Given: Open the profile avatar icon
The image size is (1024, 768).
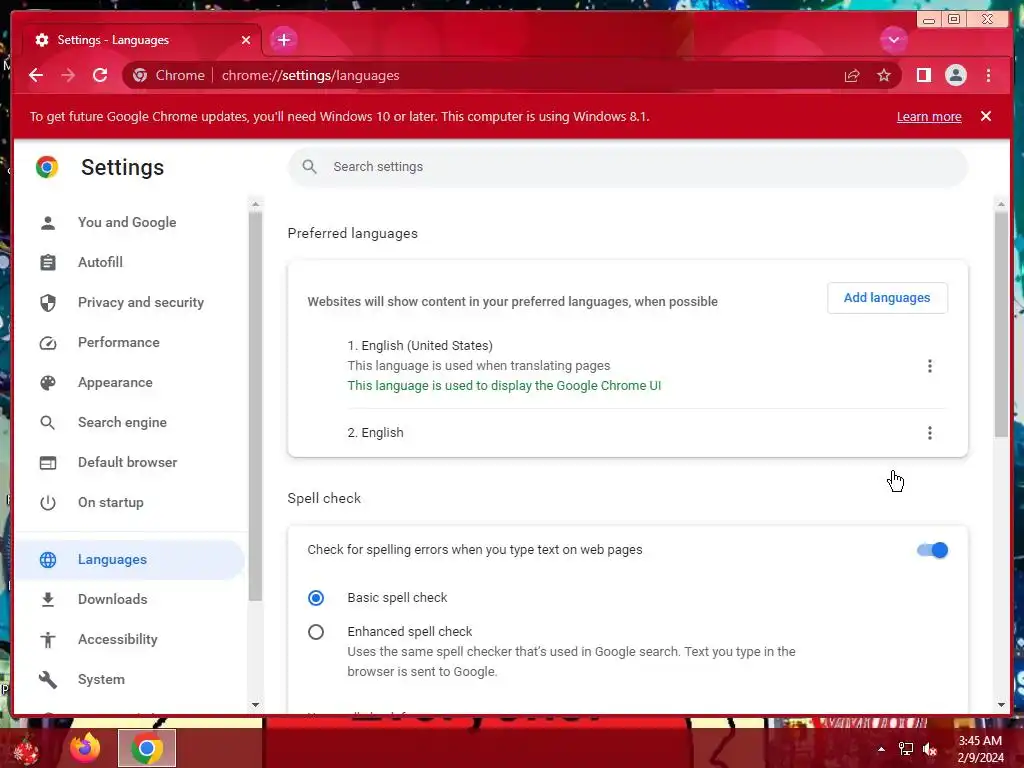Looking at the screenshot, I should click(955, 75).
